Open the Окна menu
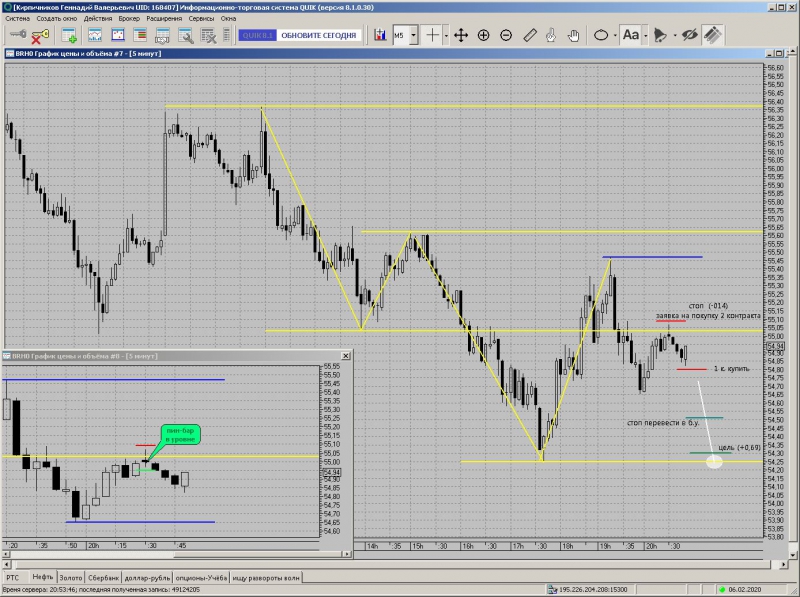The width and height of the screenshot is (800, 597). point(228,18)
